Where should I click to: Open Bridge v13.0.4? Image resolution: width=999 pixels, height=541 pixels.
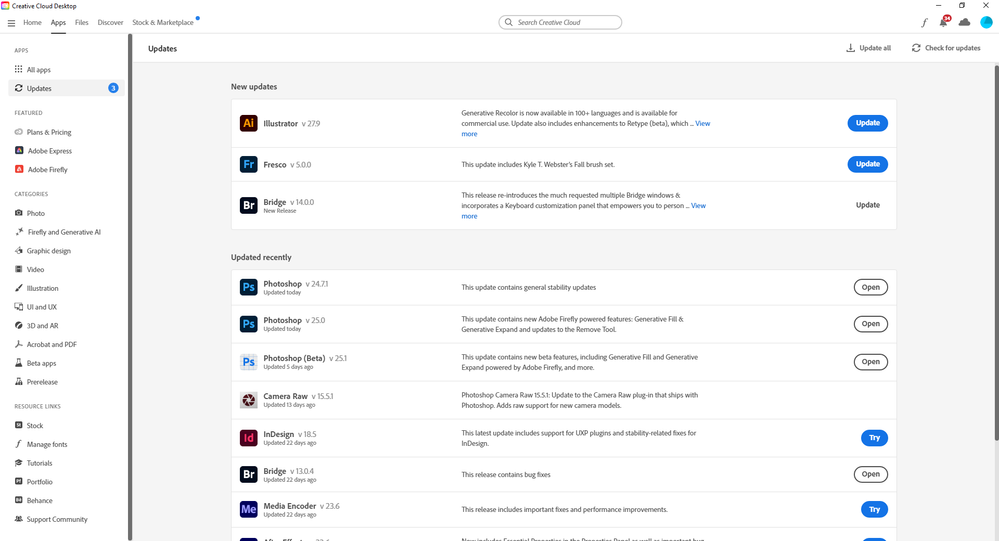click(870, 474)
